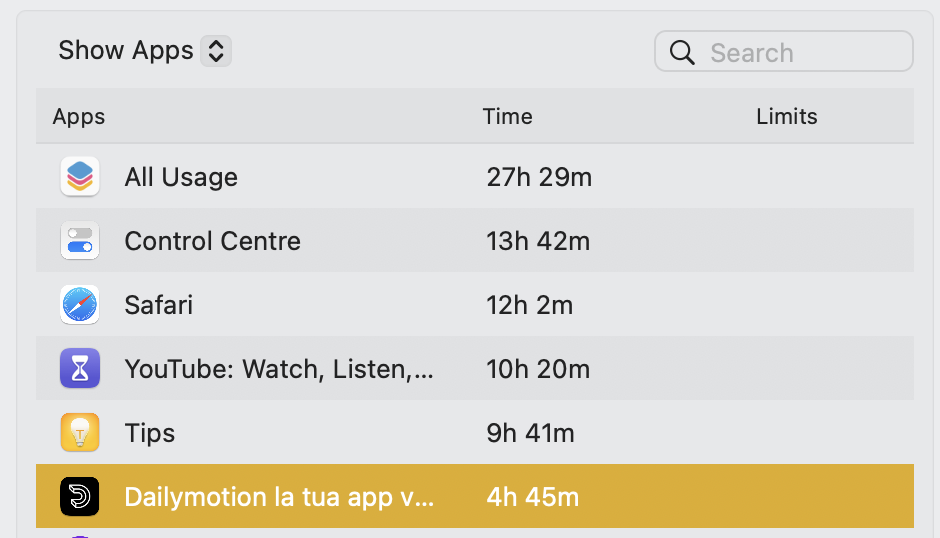Sort by the Apps column header

pyautogui.click(x=79, y=116)
